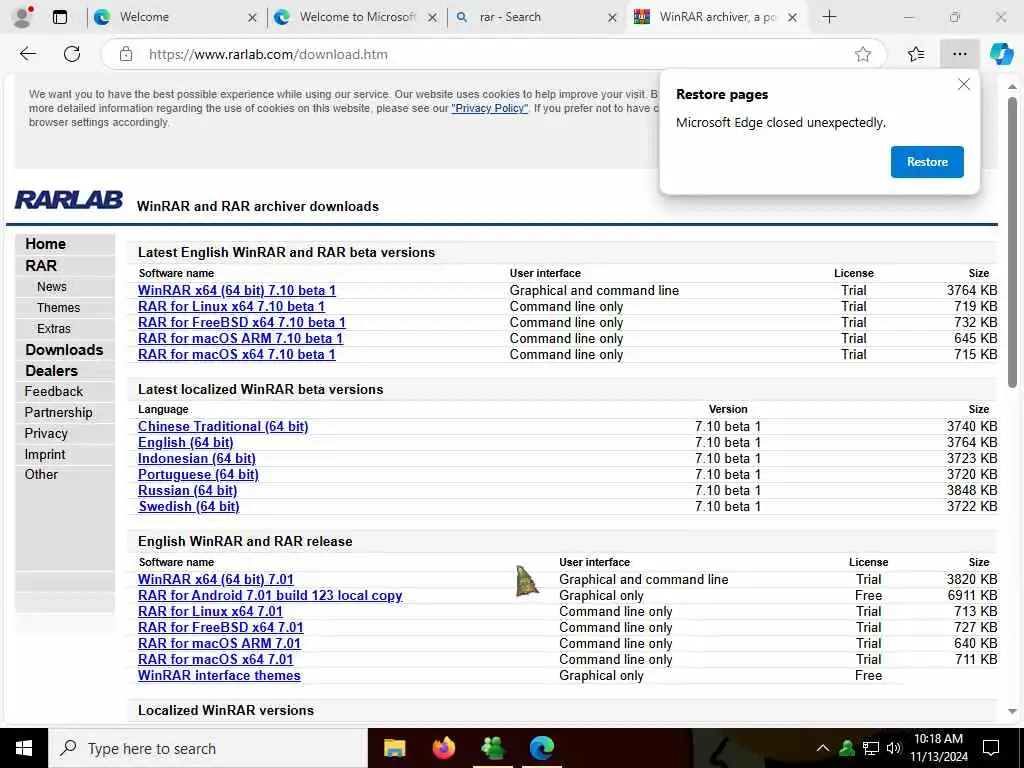Download WinRAR x64 7.10 beta 1
Viewport: 1024px width, 768px height.
coord(236,291)
